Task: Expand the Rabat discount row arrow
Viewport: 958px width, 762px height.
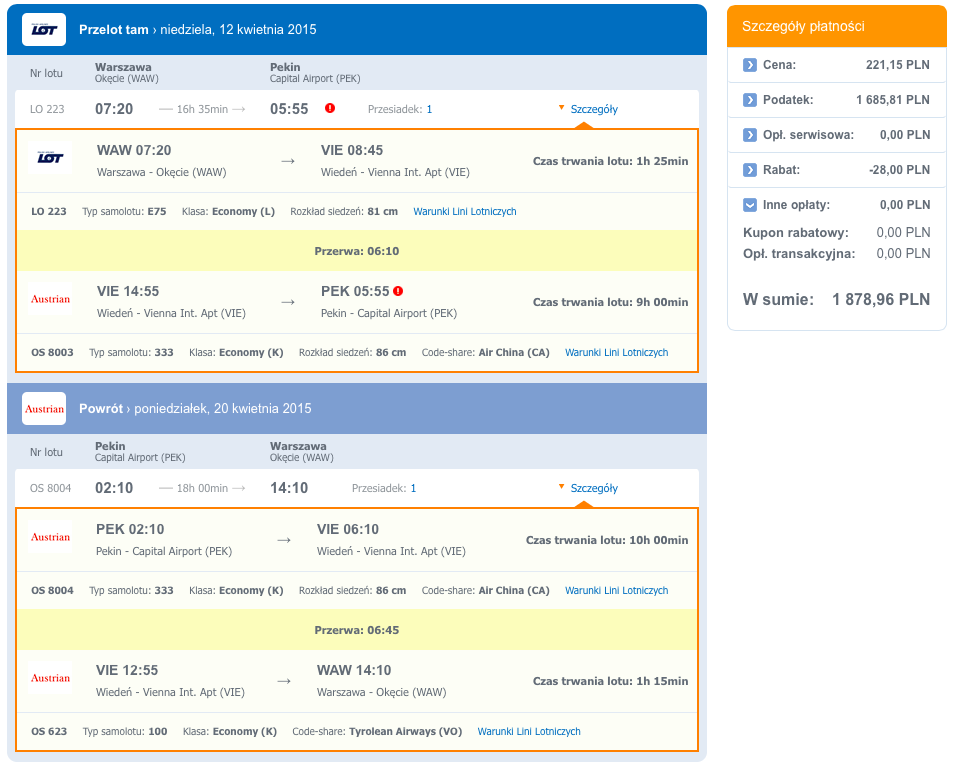Action: click(x=750, y=170)
